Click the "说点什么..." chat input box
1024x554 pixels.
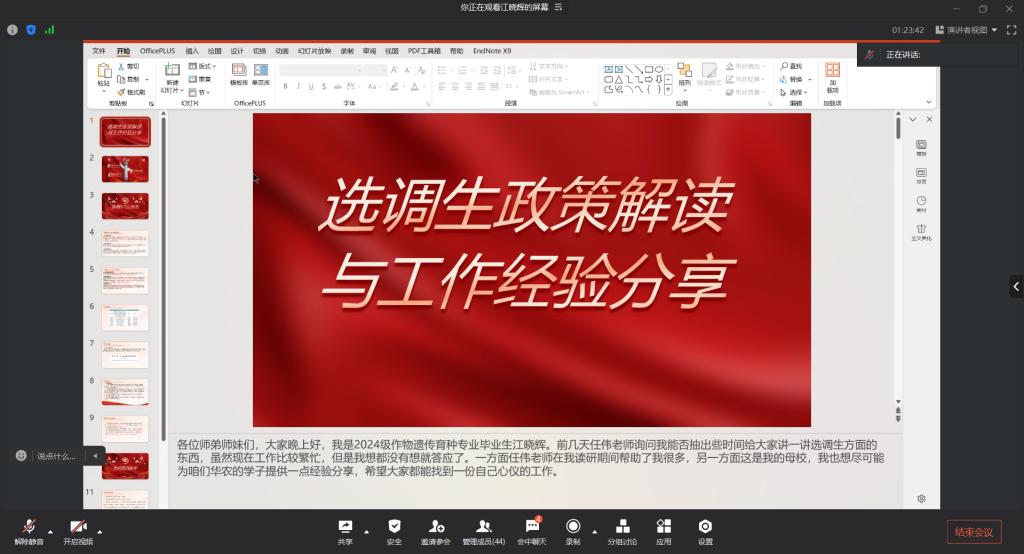pyautogui.click(x=57, y=456)
